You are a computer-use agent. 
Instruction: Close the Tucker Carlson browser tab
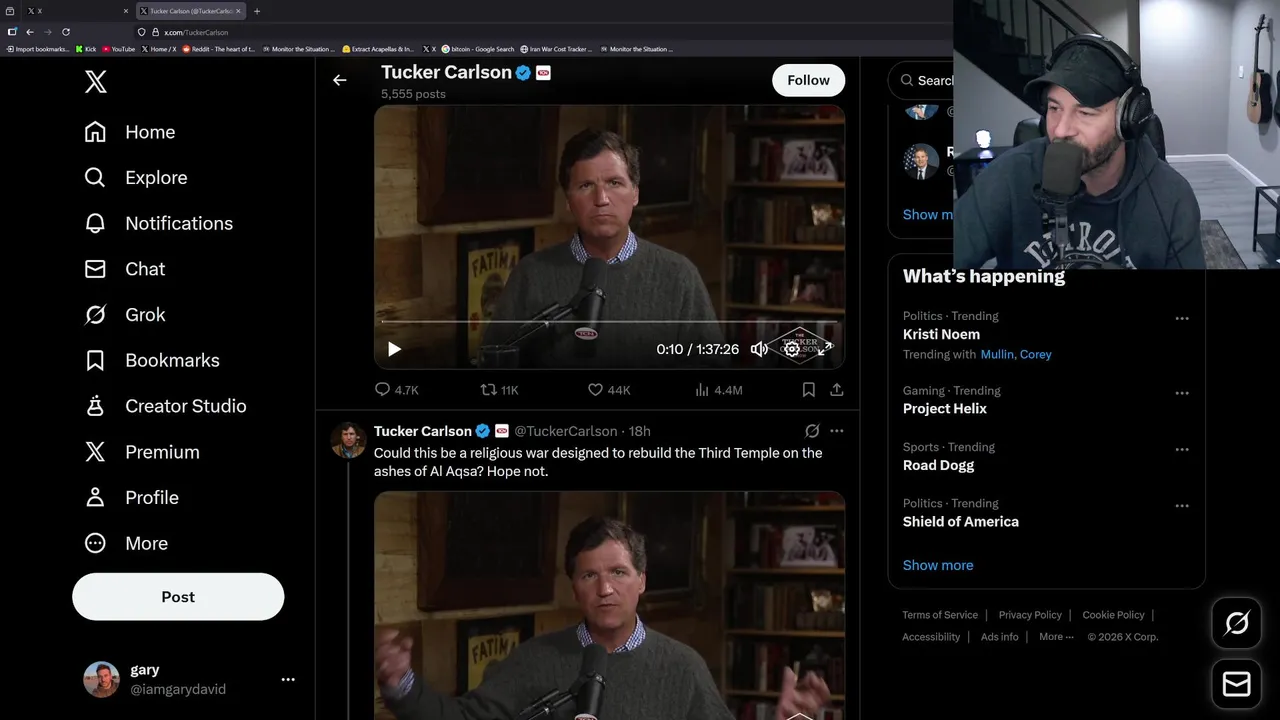pyautogui.click(x=238, y=11)
